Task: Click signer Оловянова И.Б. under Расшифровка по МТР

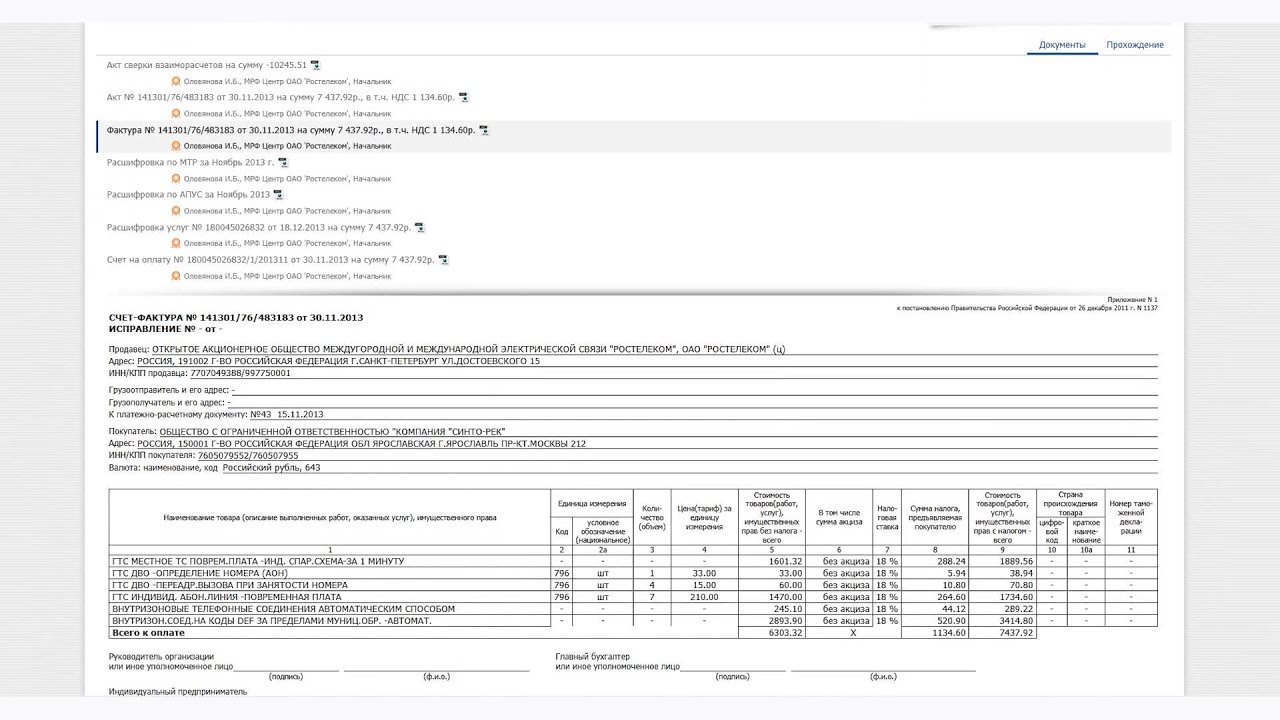Action: pos(288,178)
